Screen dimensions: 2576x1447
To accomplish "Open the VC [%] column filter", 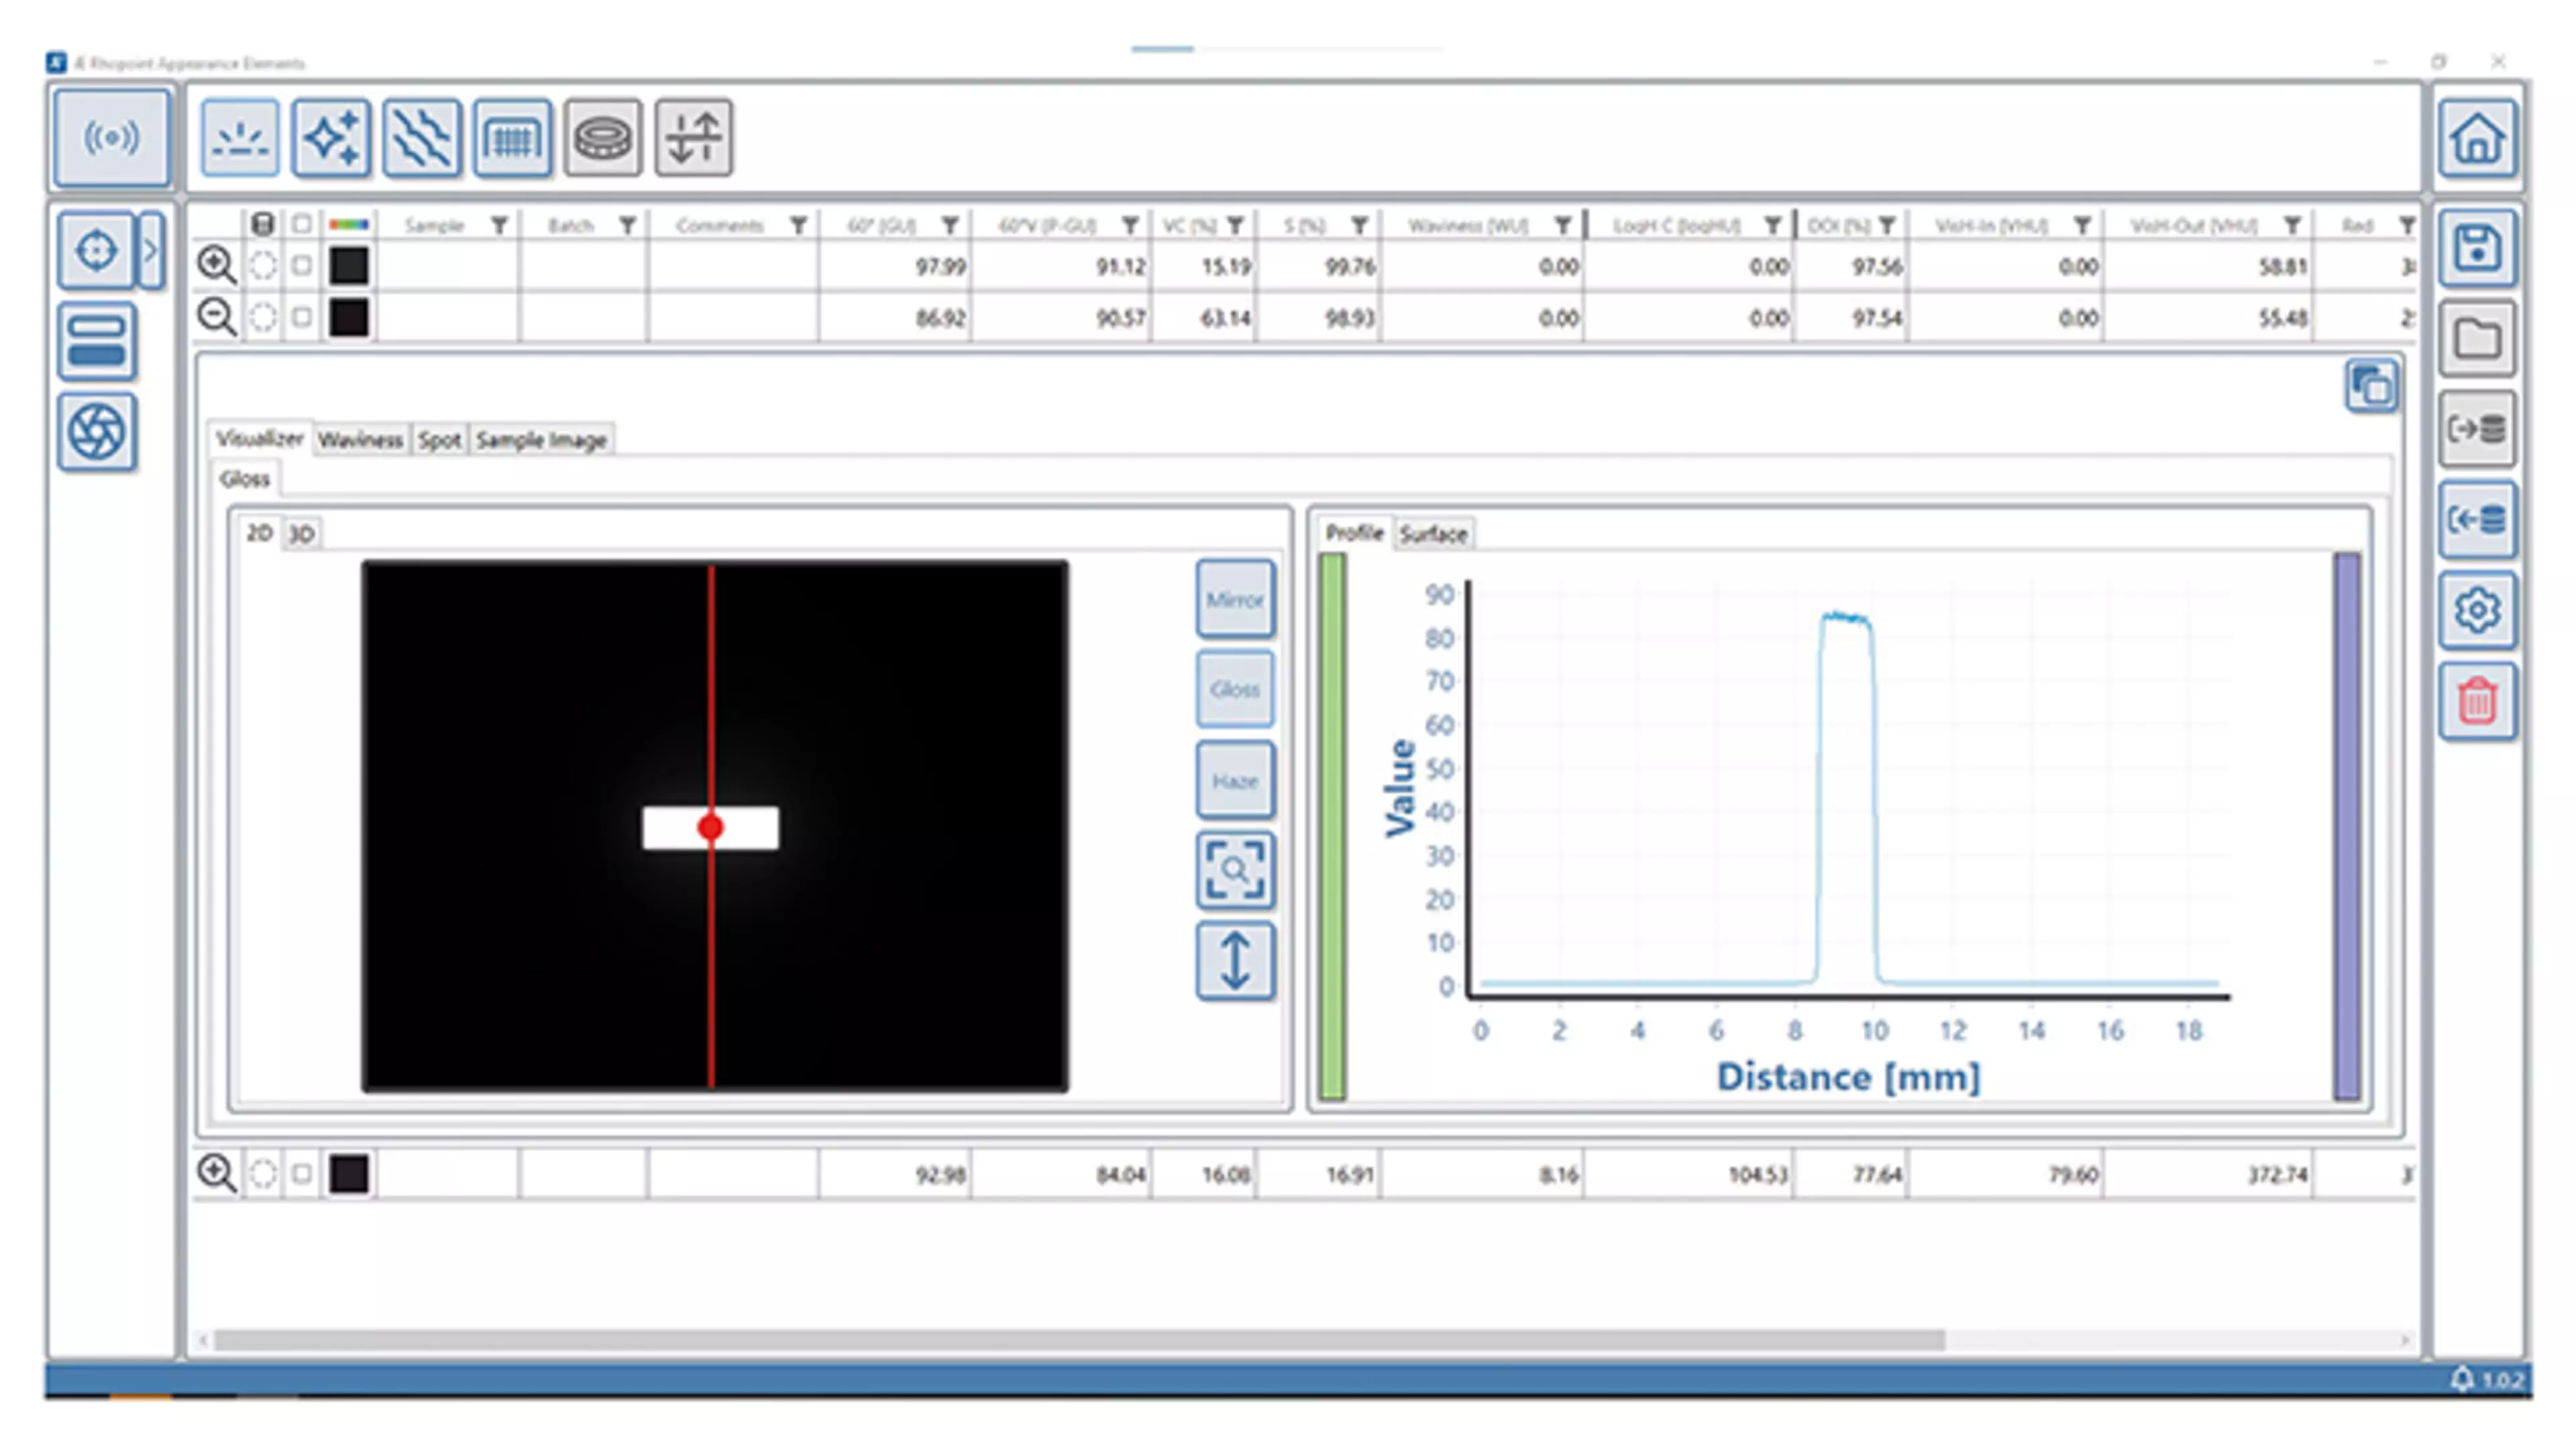I will click(x=1236, y=225).
